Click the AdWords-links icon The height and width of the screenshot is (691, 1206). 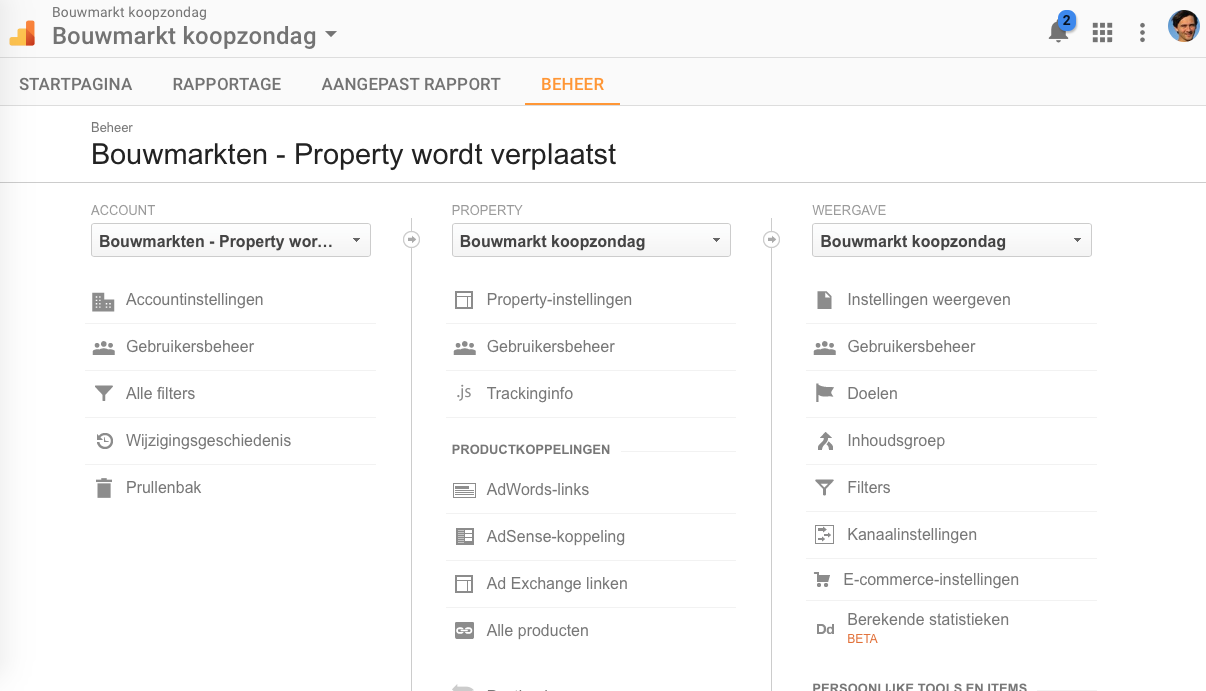click(x=464, y=490)
